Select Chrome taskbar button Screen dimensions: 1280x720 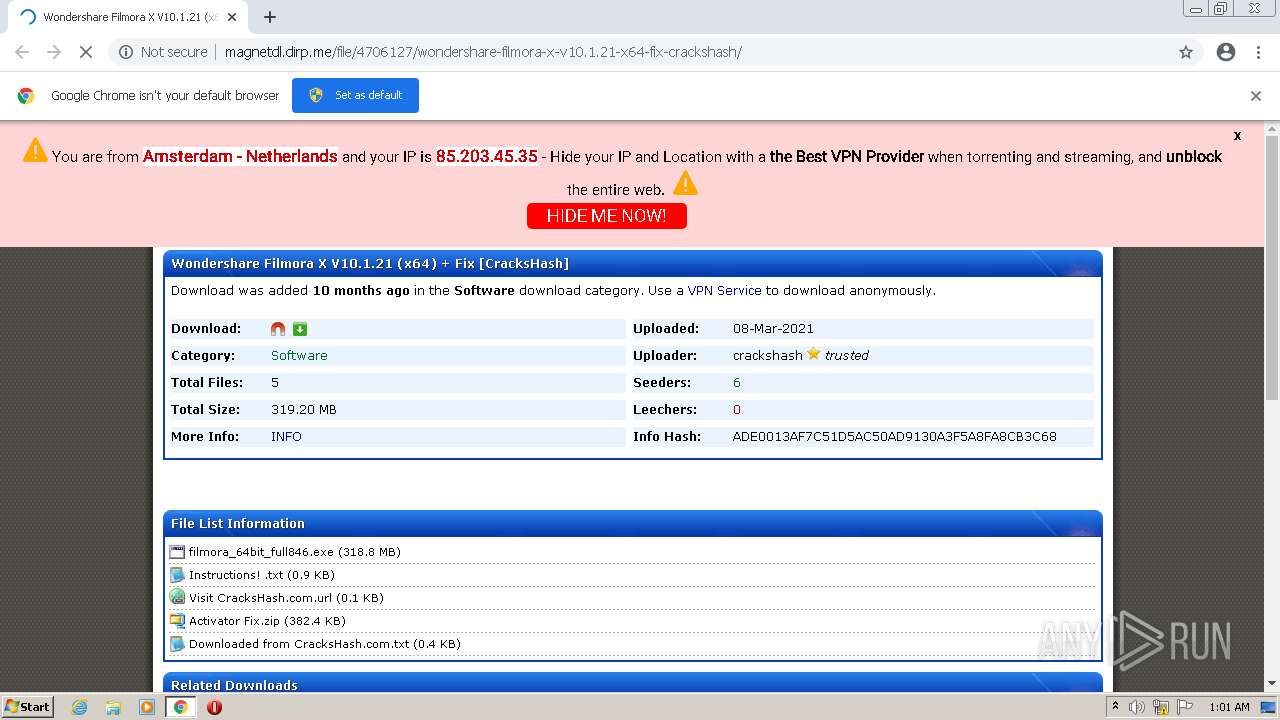click(x=180, y=707)
